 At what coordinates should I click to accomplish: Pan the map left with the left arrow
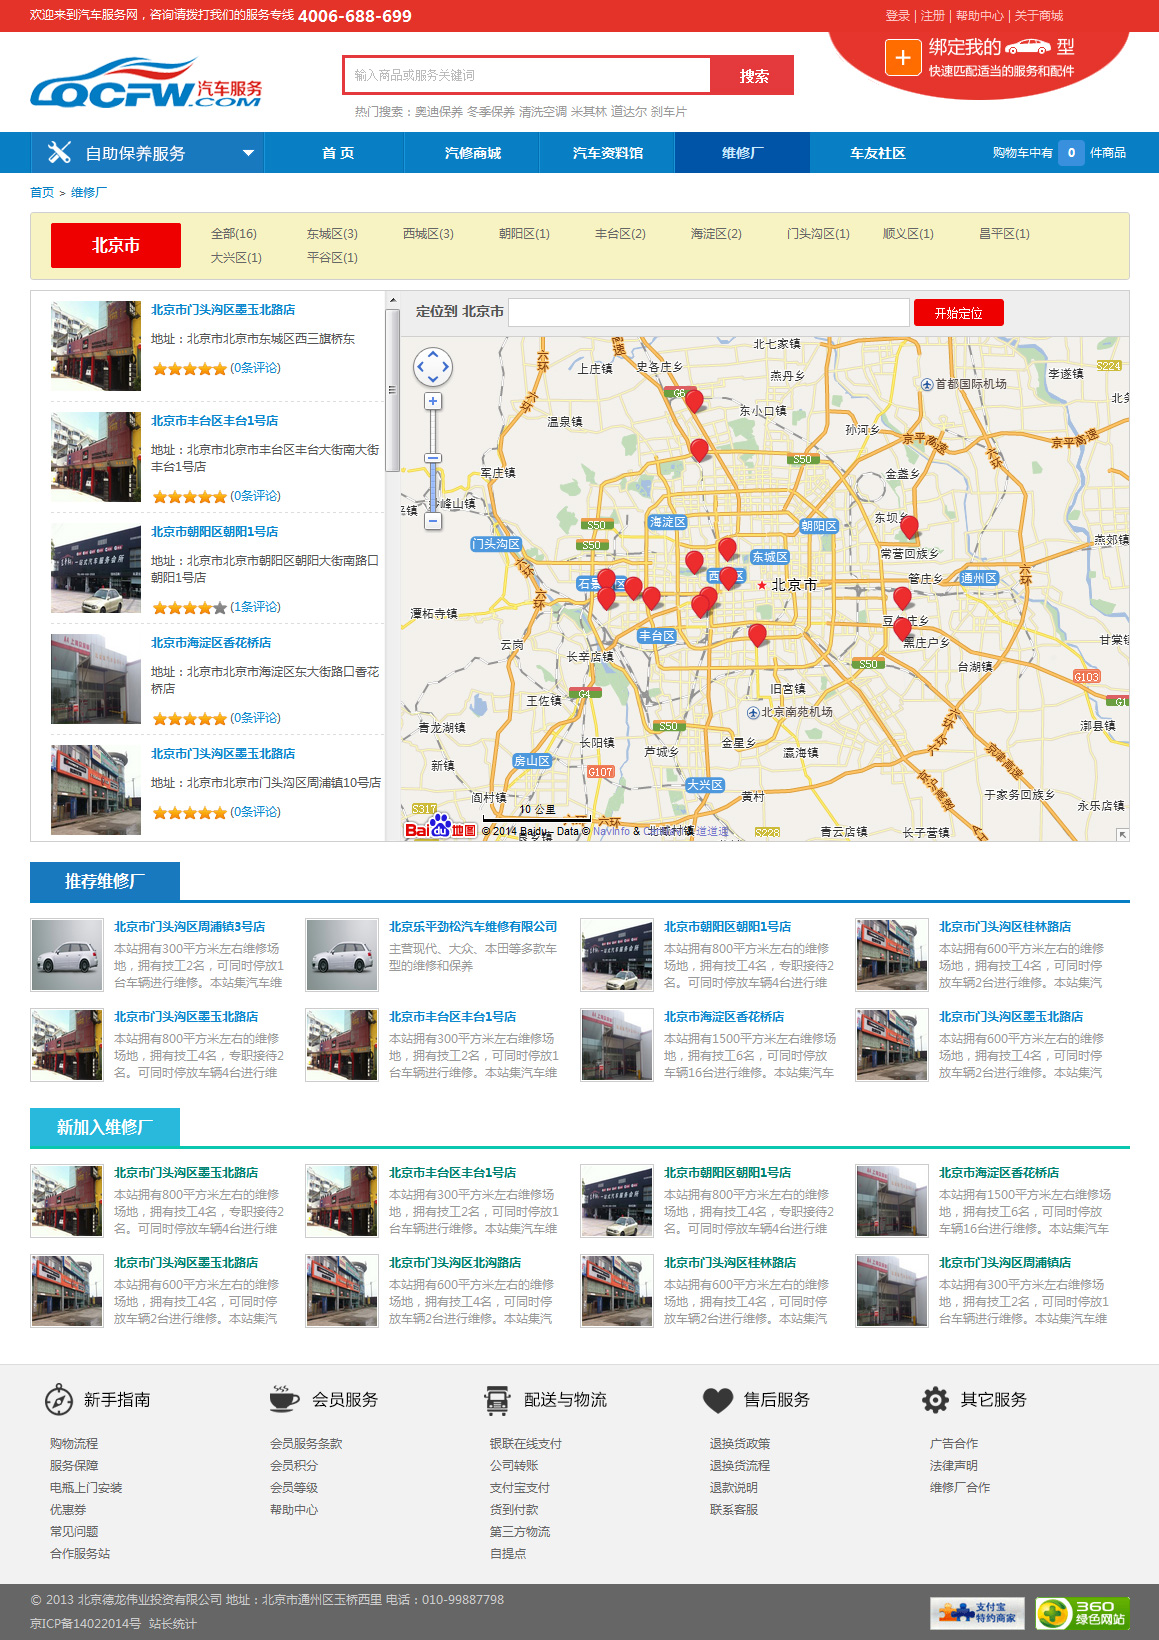point(420,367)
